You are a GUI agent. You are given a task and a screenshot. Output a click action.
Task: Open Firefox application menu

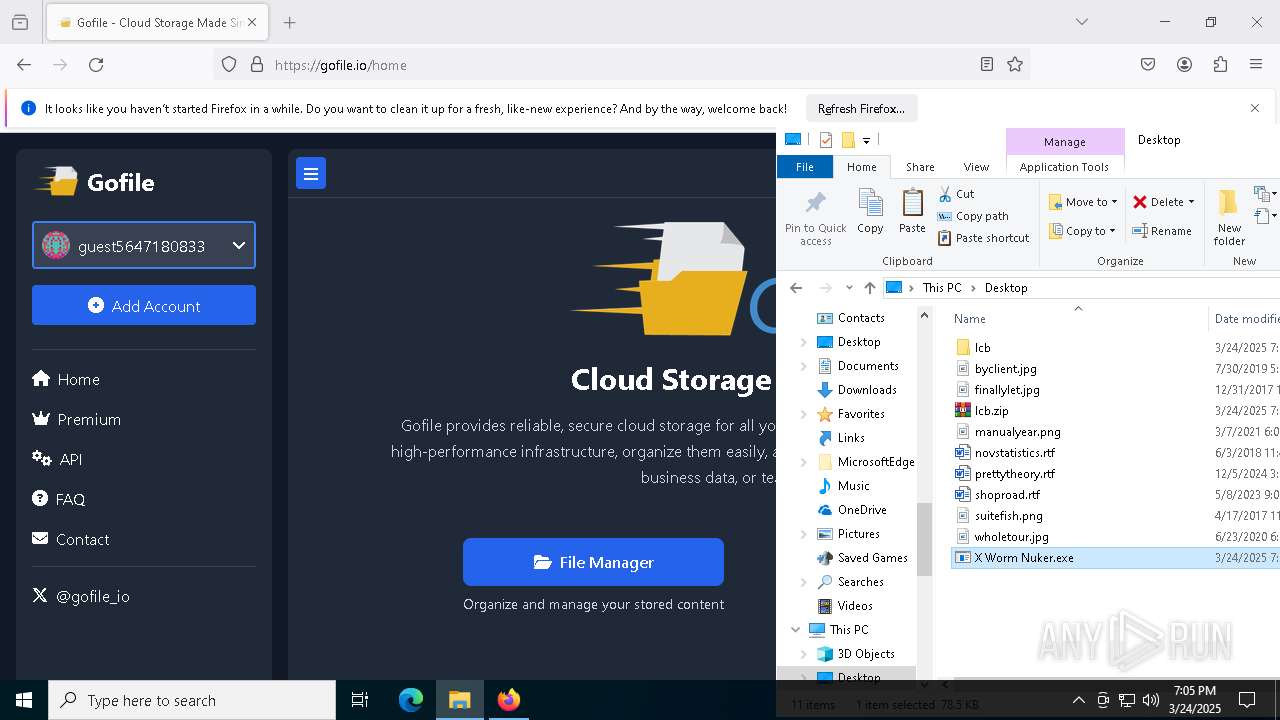click(x=1256, y=65)
